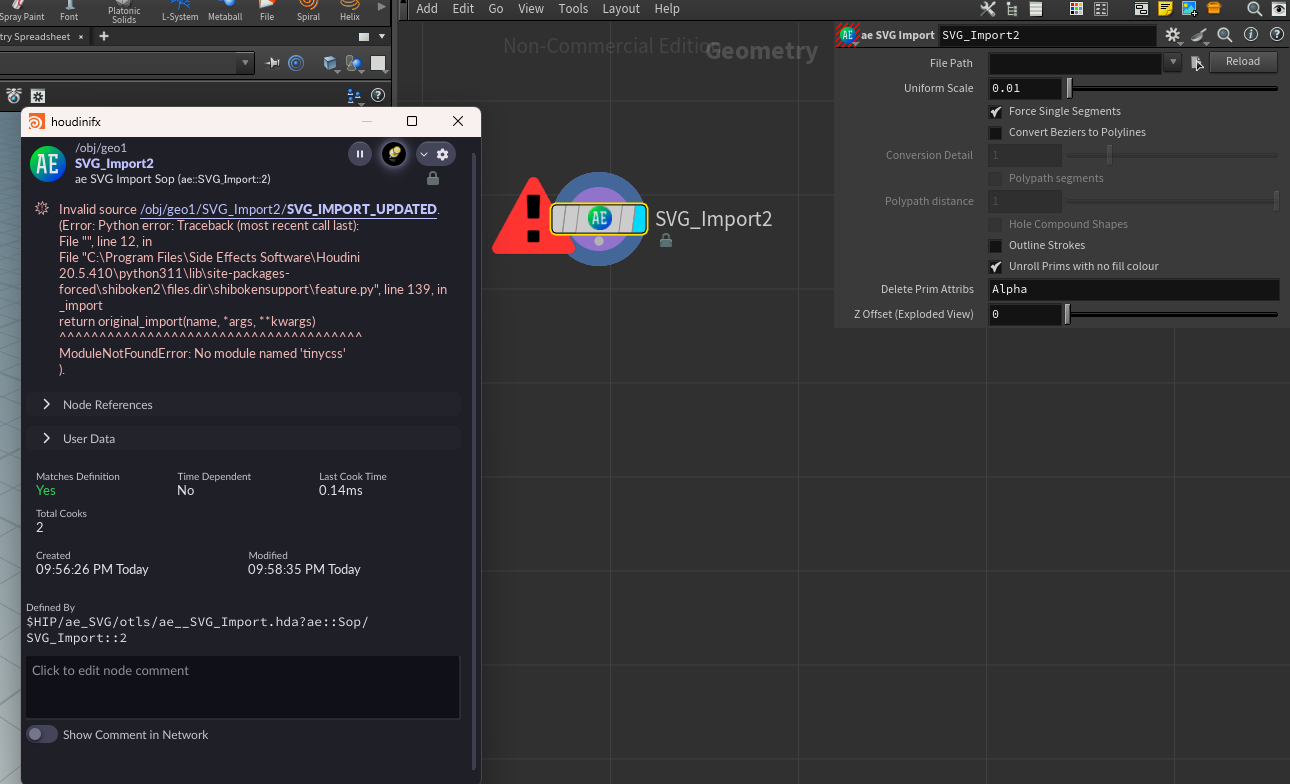Viewport: 1290px width, 784px height.
Task: Open the File Path file chooser icon
Action: (x=1197, y=63)
